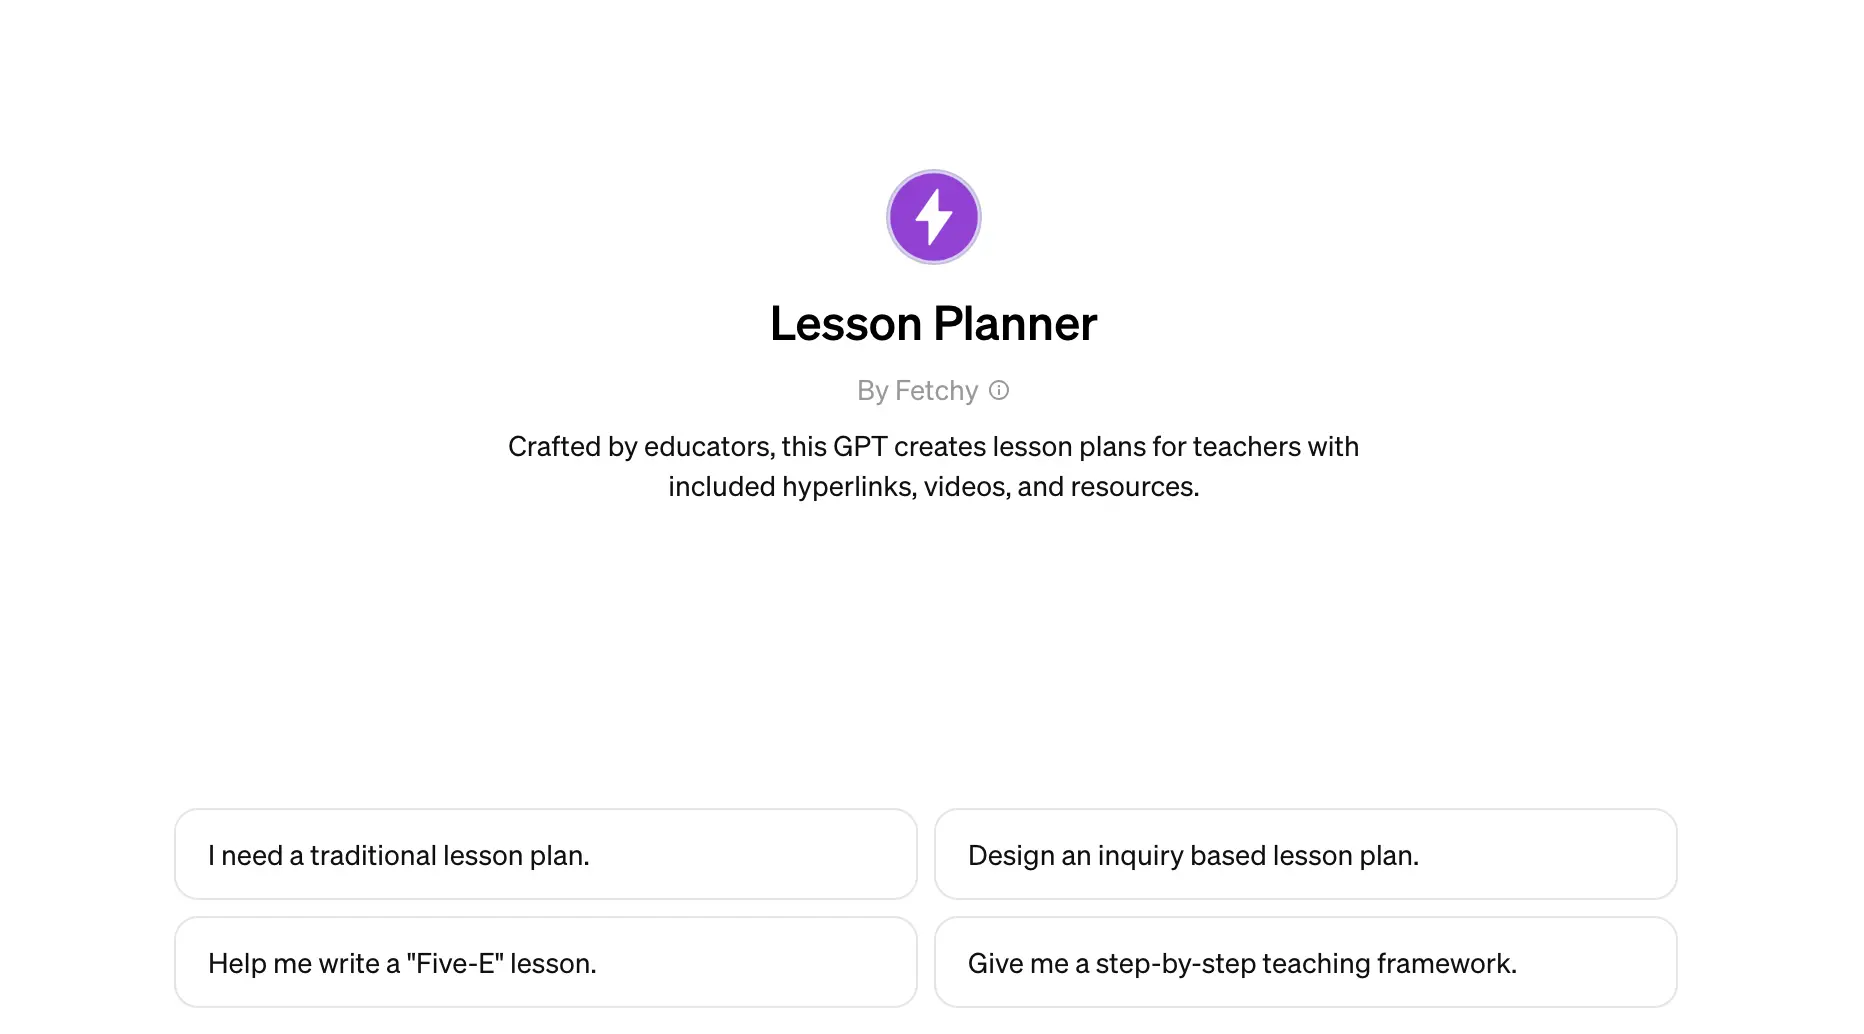Select the GPT description text
The width and height of the screenshot is (1864, 1034).
click(x=932, y=466)
